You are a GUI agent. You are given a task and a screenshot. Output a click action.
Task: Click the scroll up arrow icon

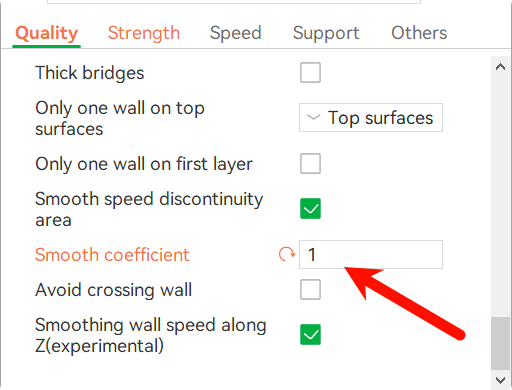click(x=500, y=67)
